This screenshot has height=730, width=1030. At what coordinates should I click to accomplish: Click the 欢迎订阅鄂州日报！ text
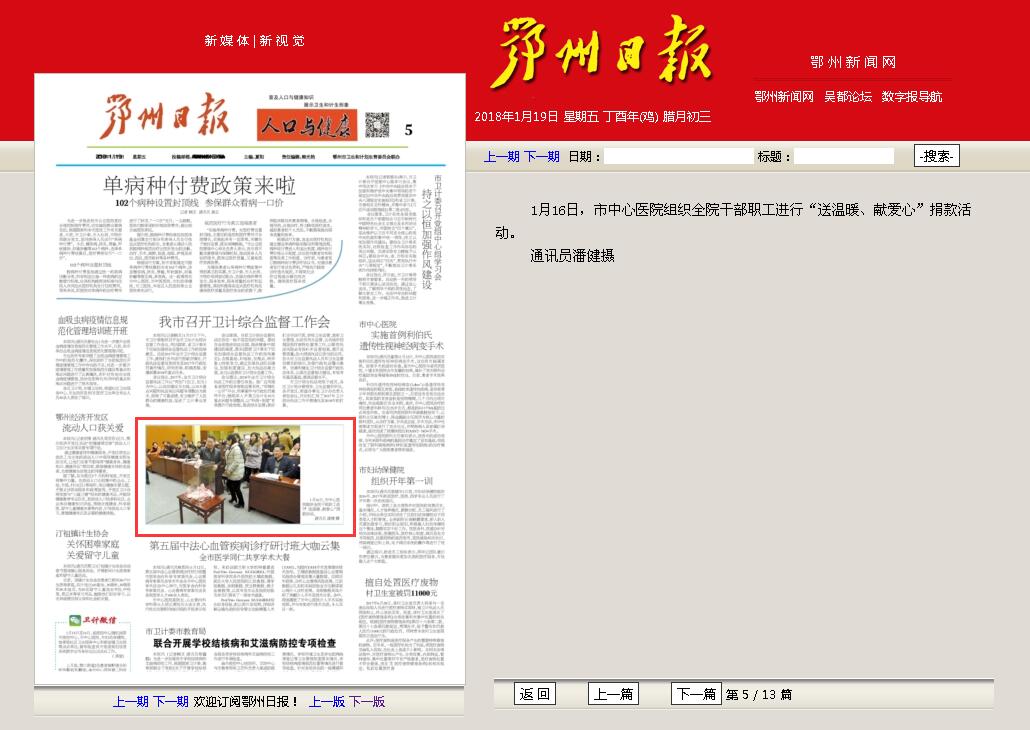click(x=246, y=702)
